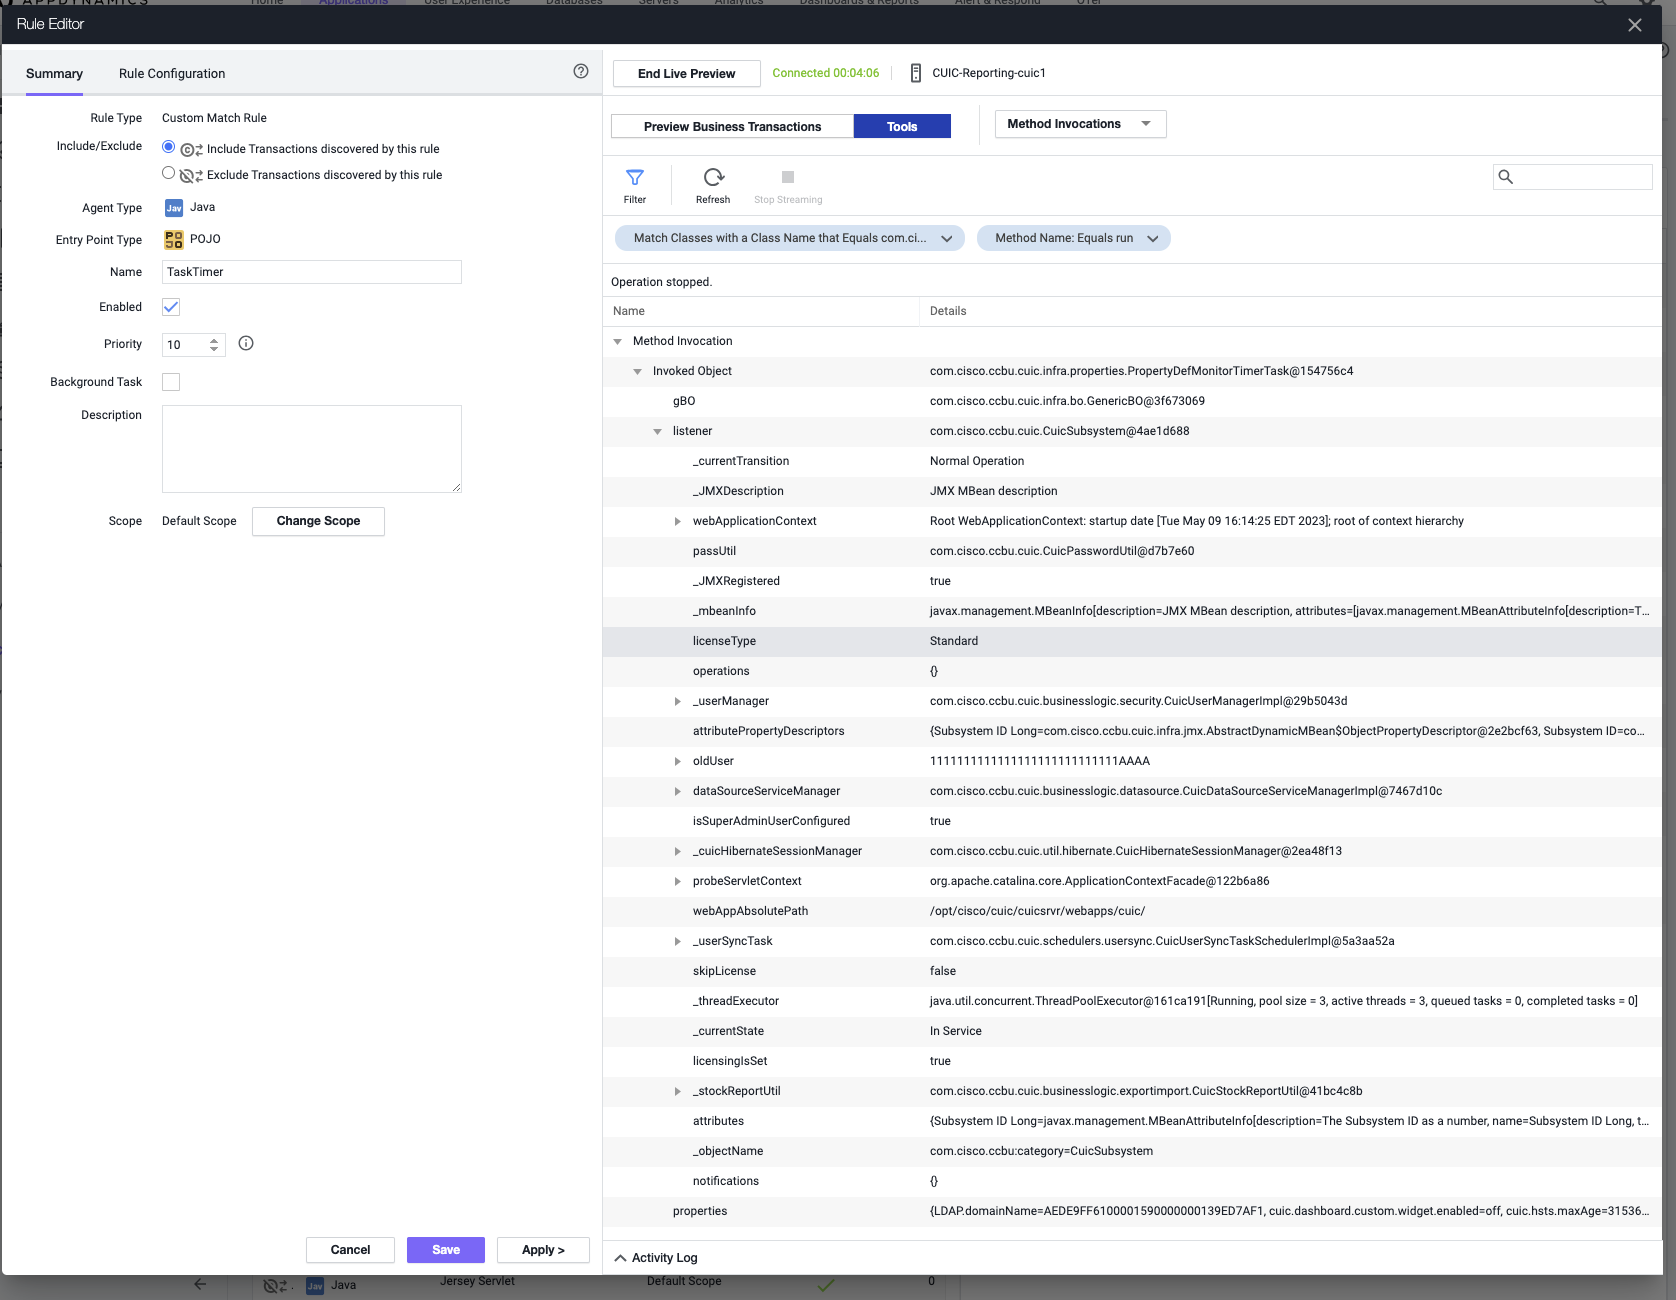
Task: Click the Apply button
Action: coord(543,1250)
